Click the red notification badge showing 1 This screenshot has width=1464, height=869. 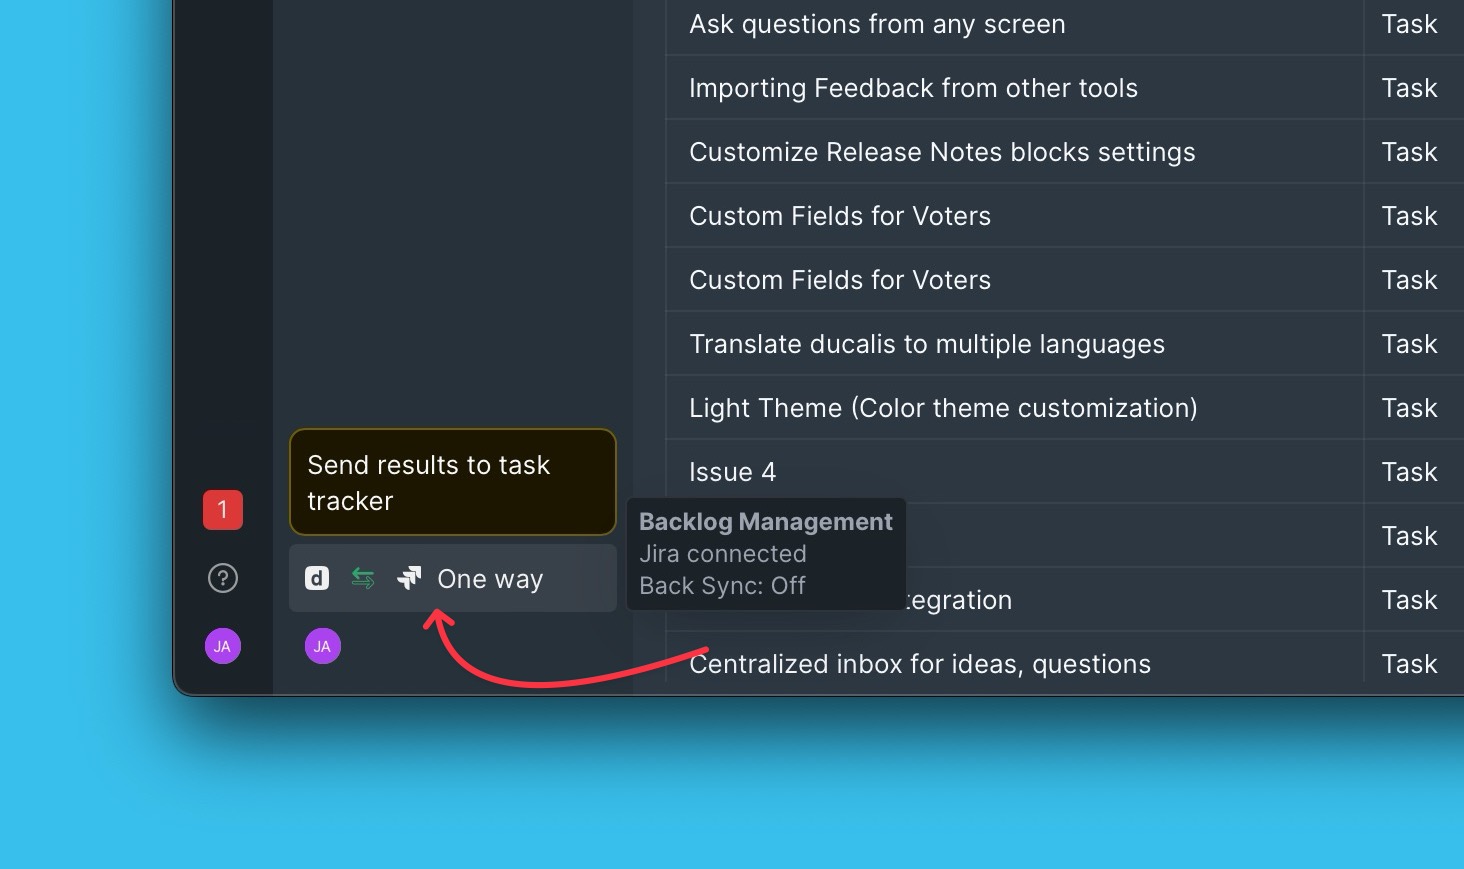click(x=222, y=510)
